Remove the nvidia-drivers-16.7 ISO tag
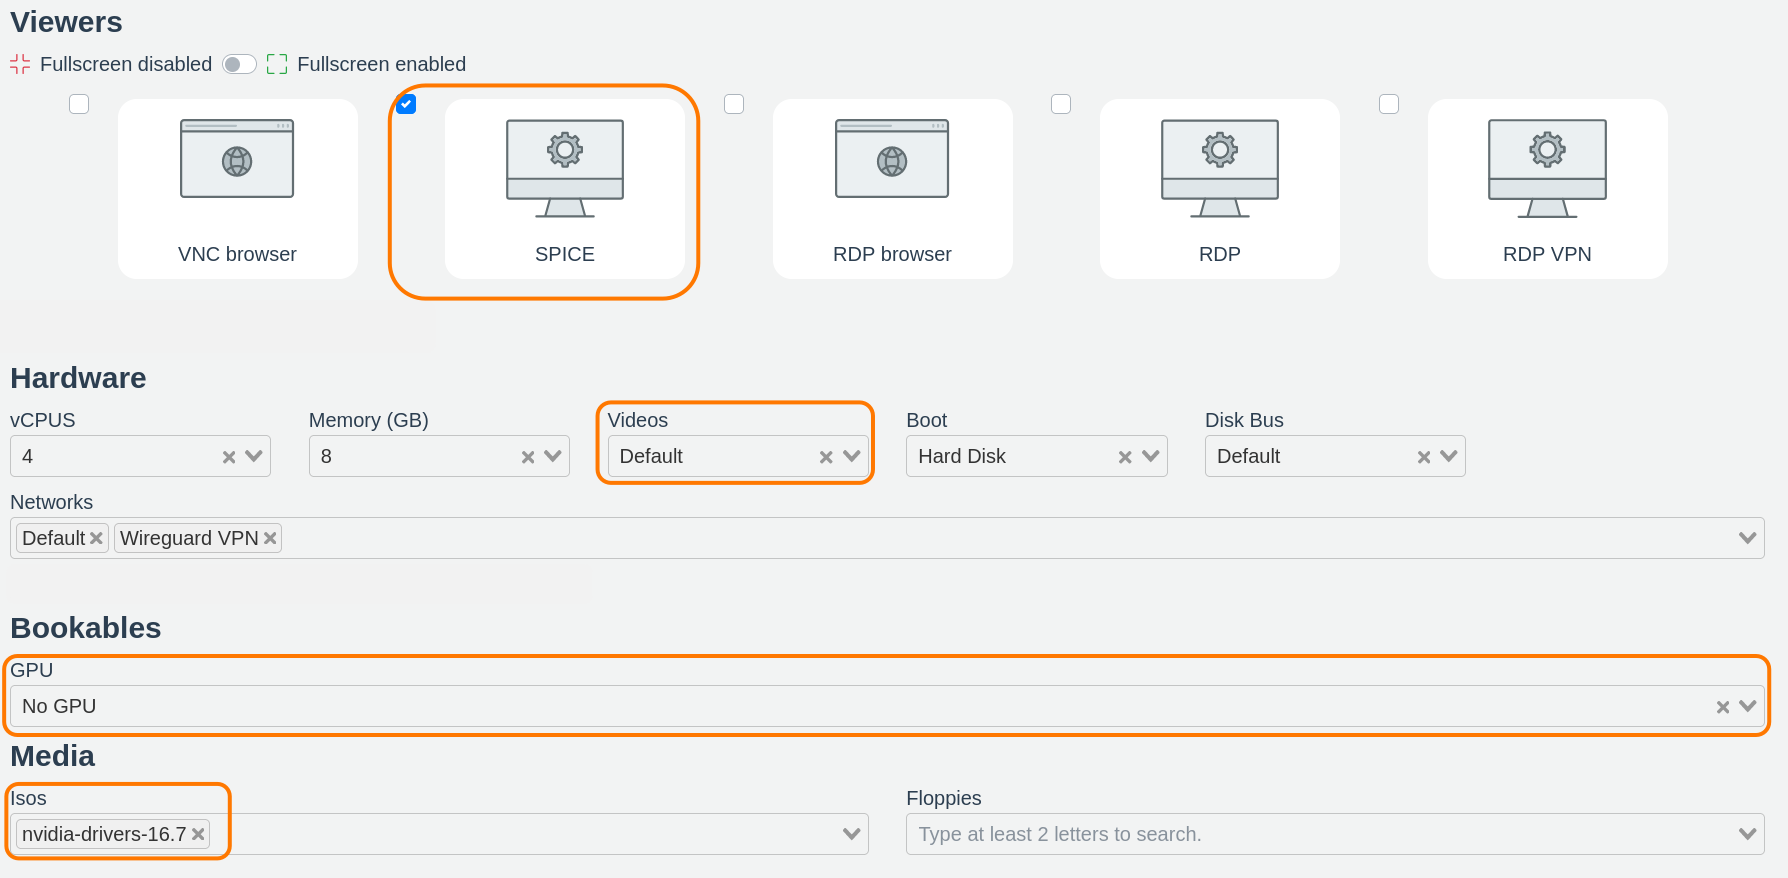Image resolution: width=1788 pixels, height=878 pixels. (198, 834)
